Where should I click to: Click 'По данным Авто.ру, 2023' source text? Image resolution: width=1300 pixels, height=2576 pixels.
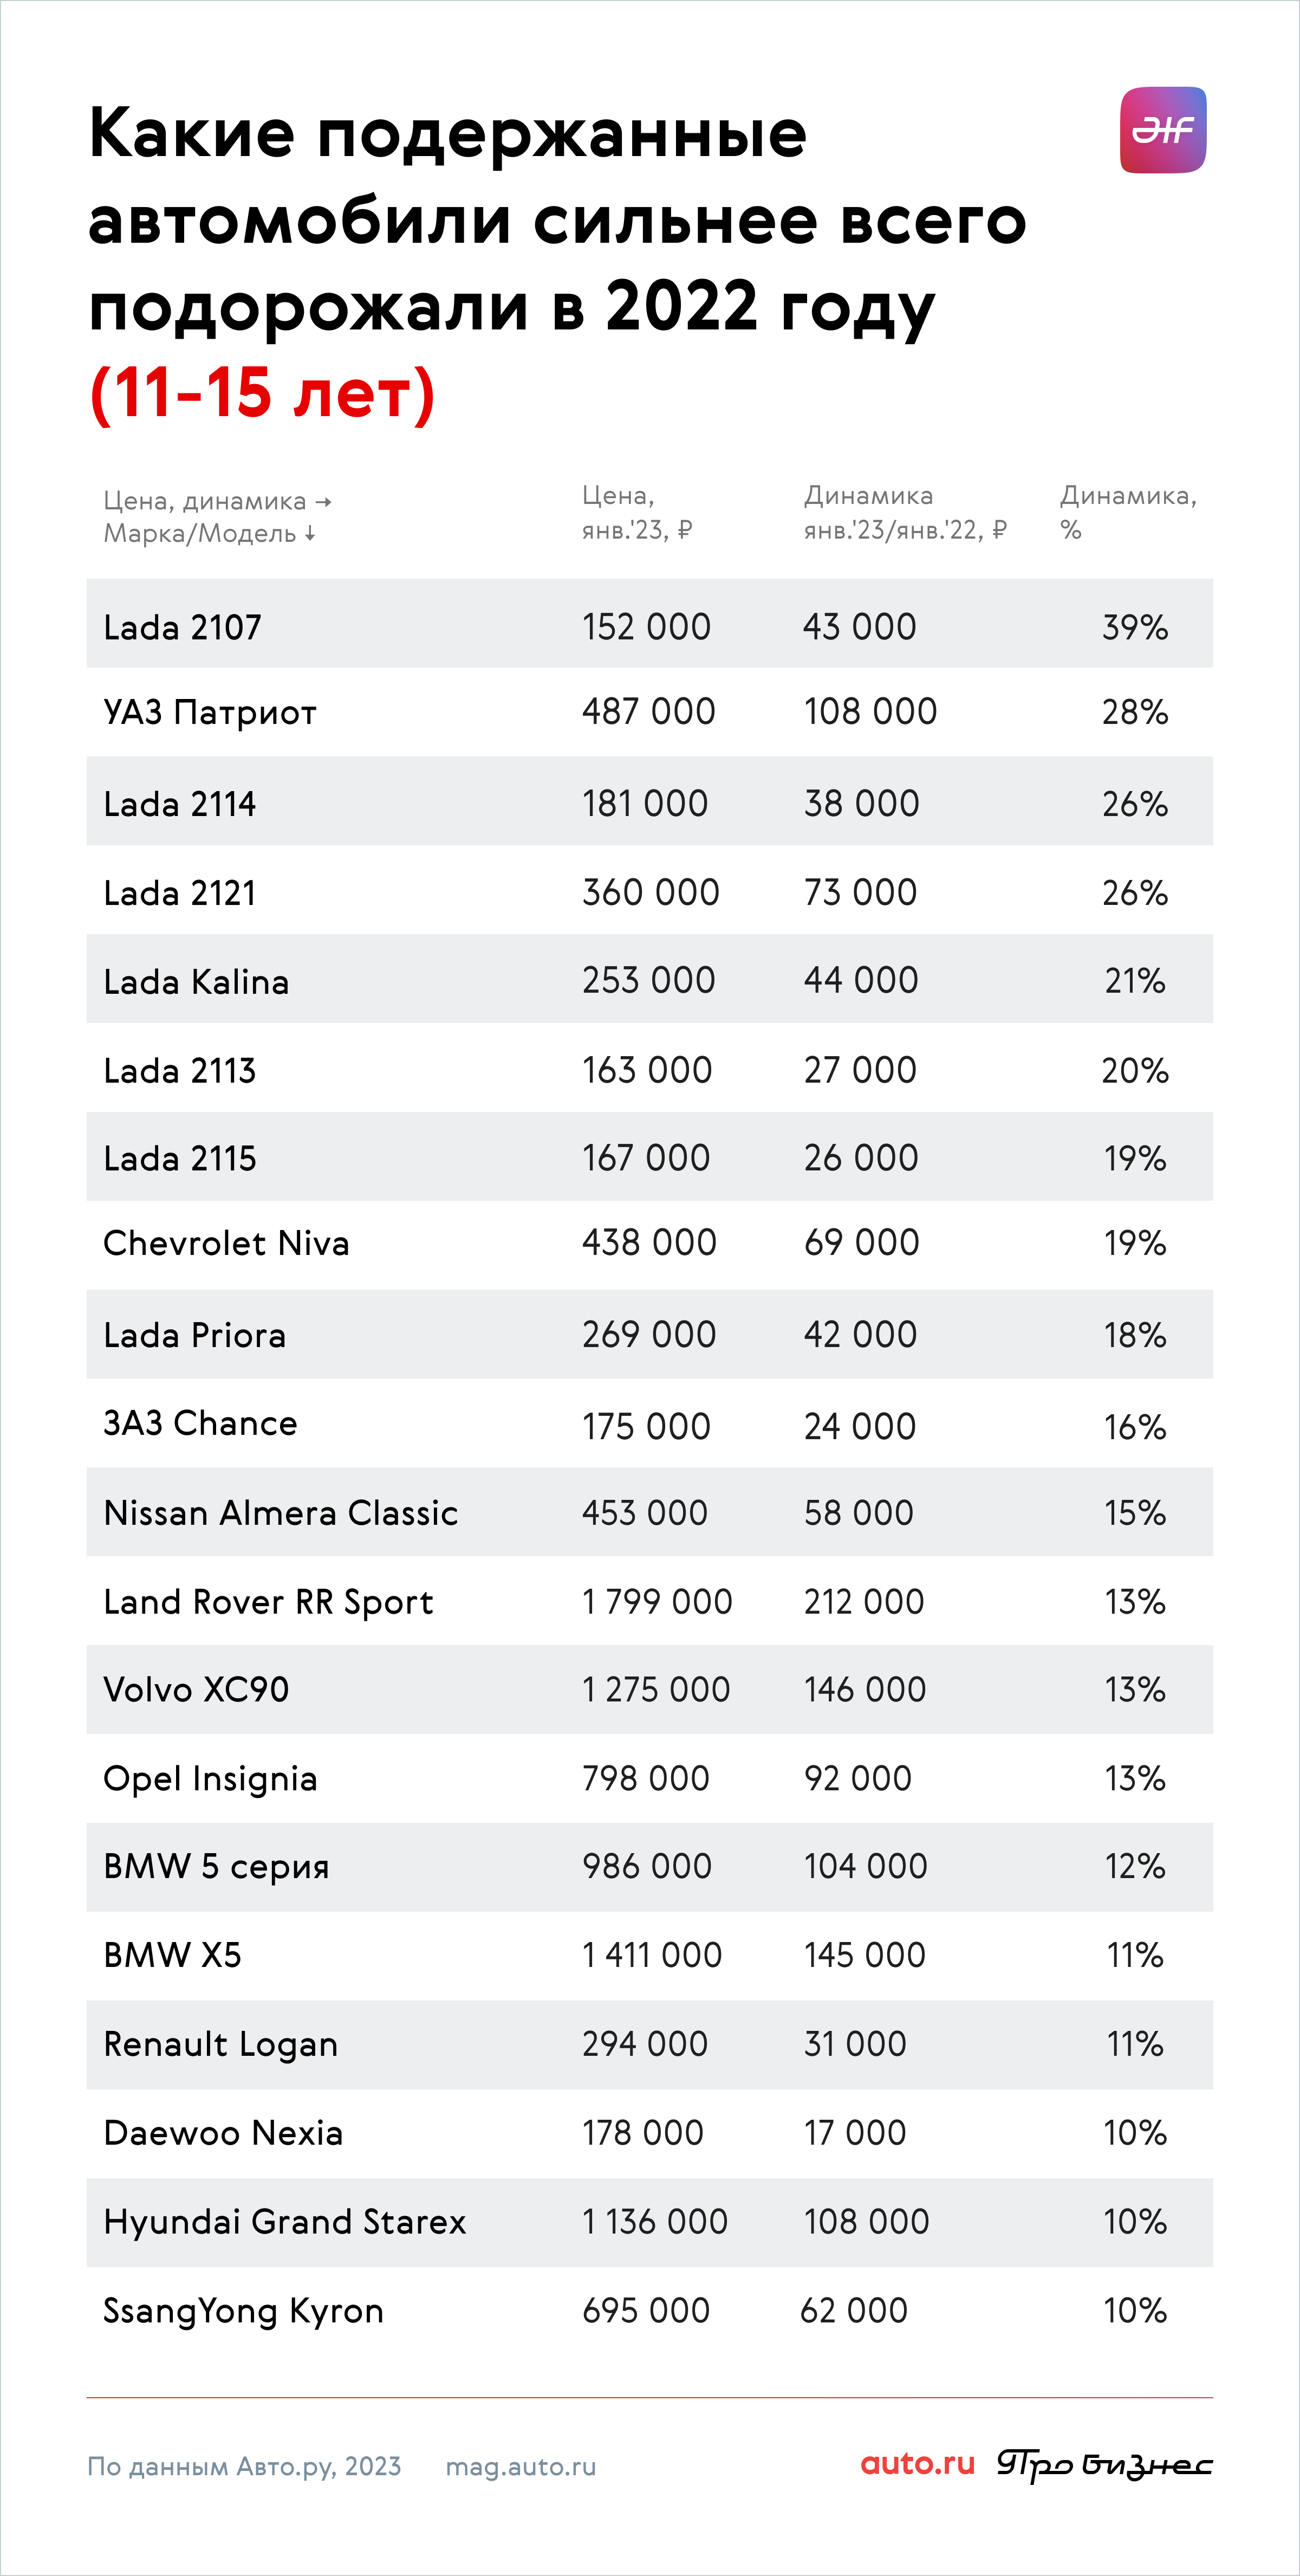point(244,2467)
